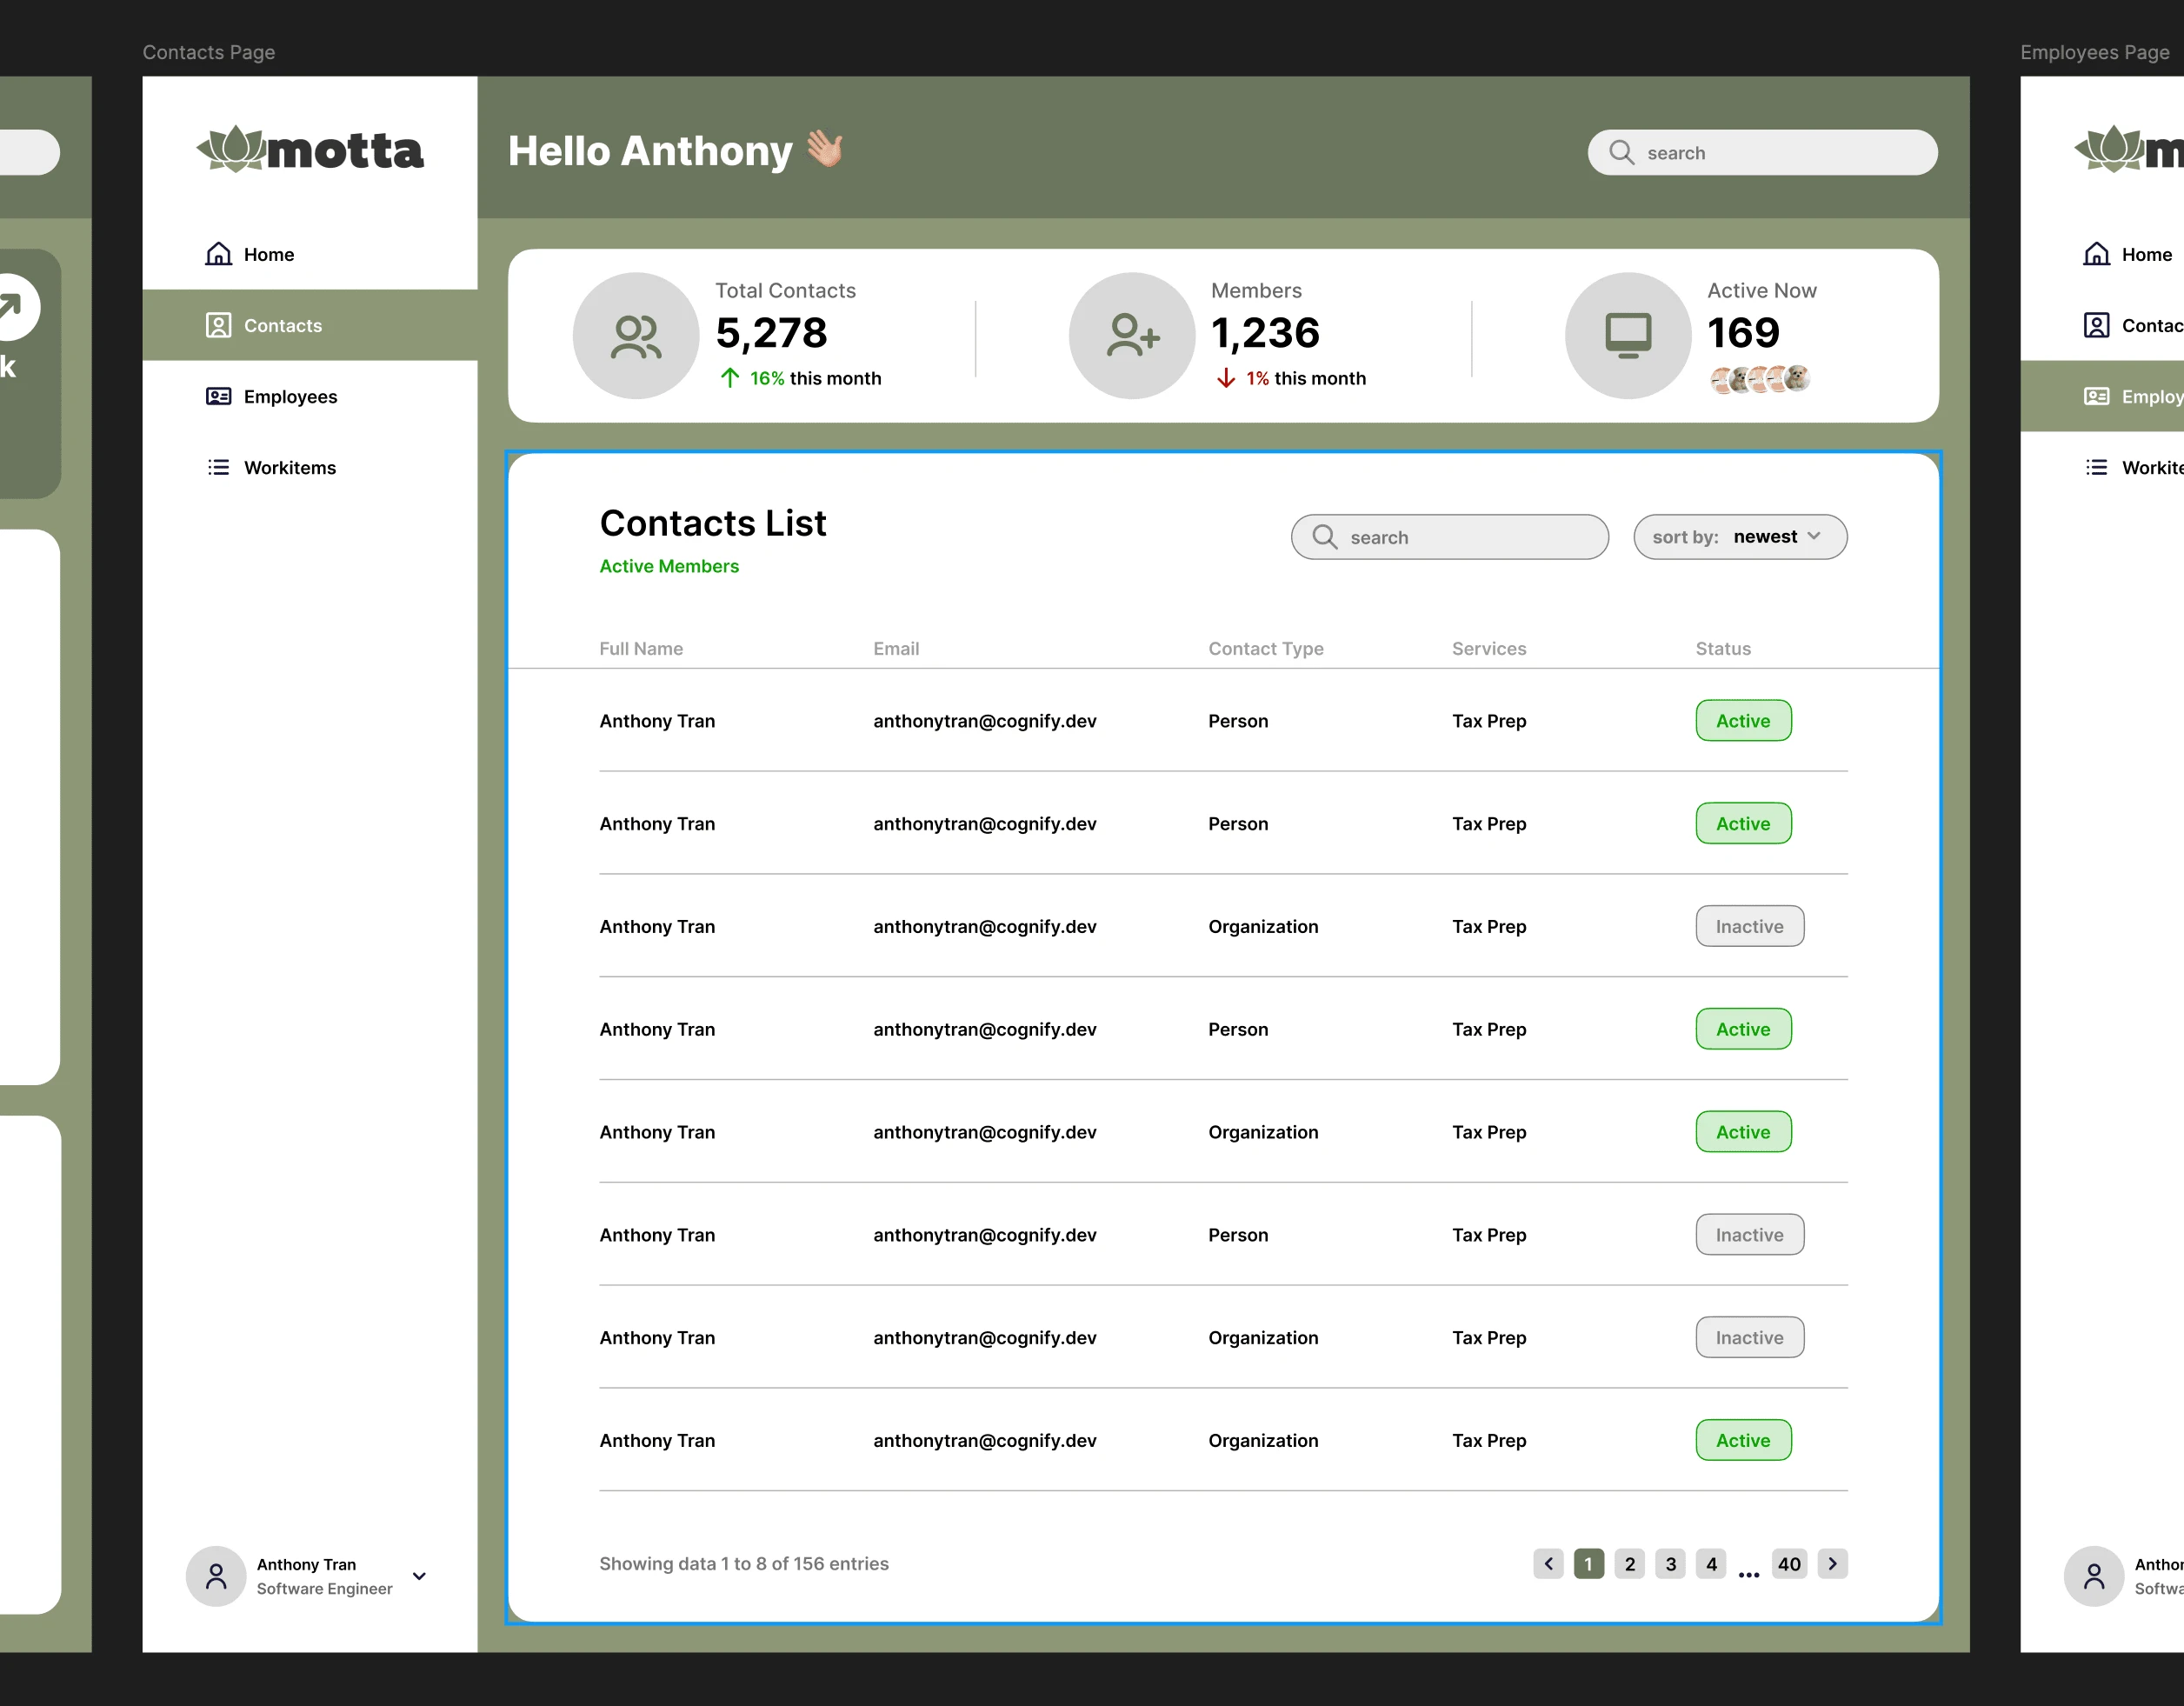This screenshot has width=2184, height=1706.
Task: Click the magnifier icon in header search
Action: click(x=1621, y=153)
